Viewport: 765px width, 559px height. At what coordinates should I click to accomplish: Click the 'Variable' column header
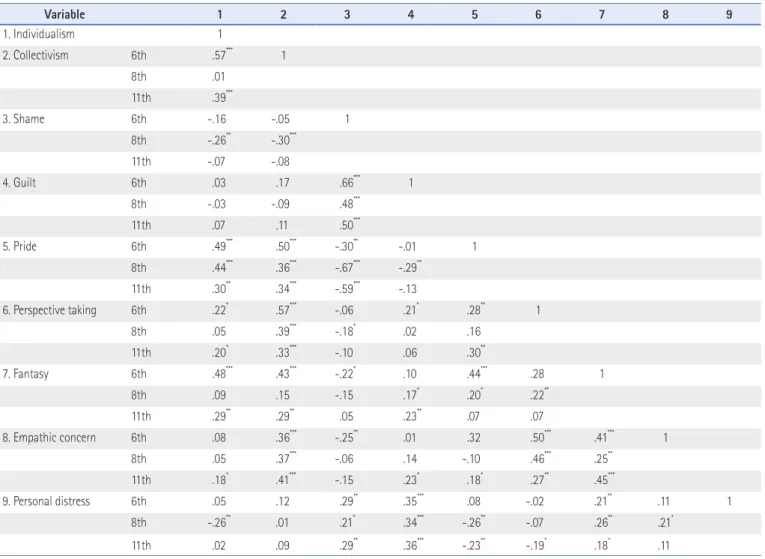click(x=64, y=14)
